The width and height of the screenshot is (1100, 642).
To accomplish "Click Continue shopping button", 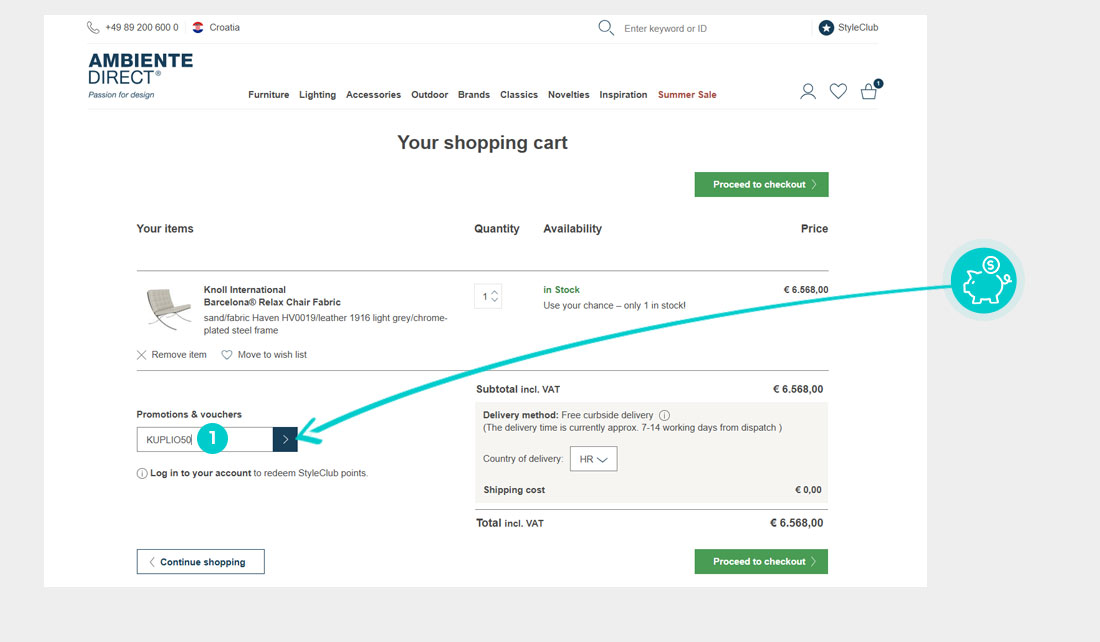I will pyautogui.click(x=201, y=562).
